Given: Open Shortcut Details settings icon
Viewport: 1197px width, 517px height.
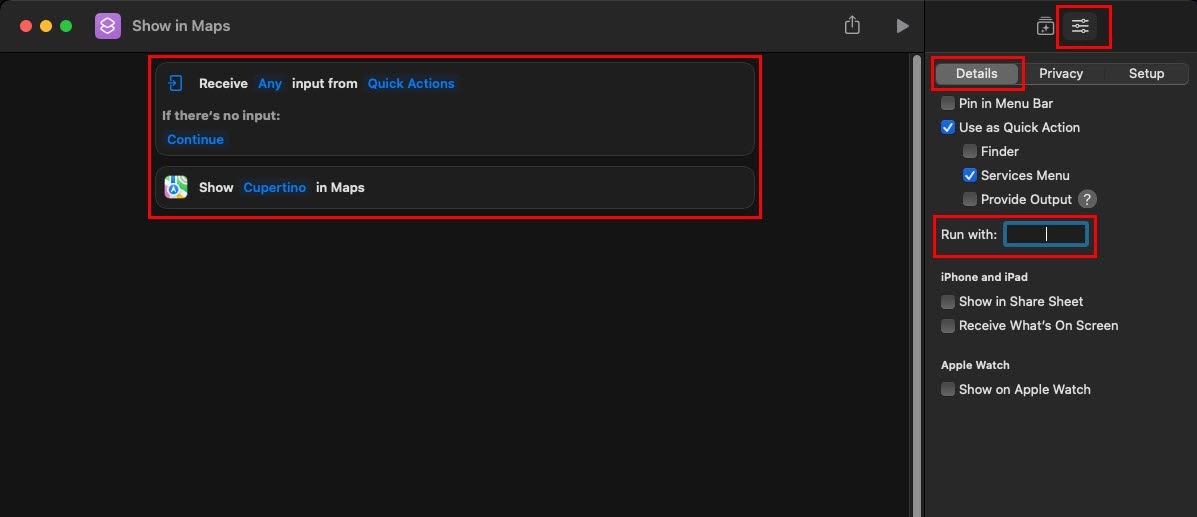Looking at the screenshot, I should (x=1080, y=26).
